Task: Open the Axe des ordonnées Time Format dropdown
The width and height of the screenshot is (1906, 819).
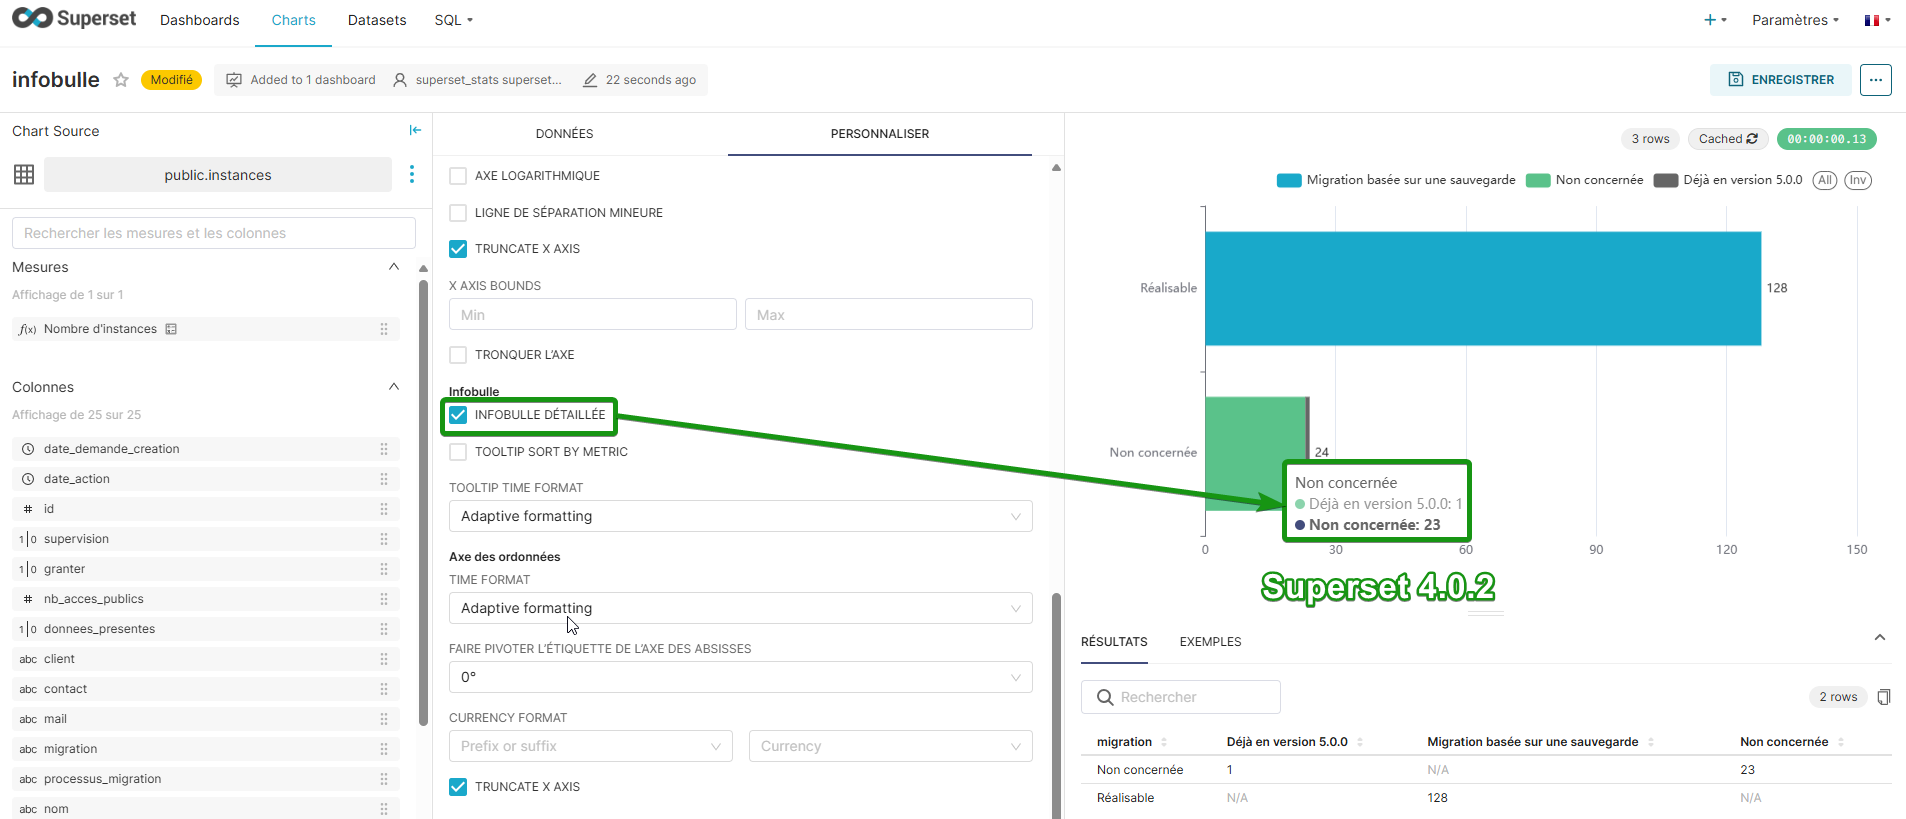Action: (x=740, y=608)
